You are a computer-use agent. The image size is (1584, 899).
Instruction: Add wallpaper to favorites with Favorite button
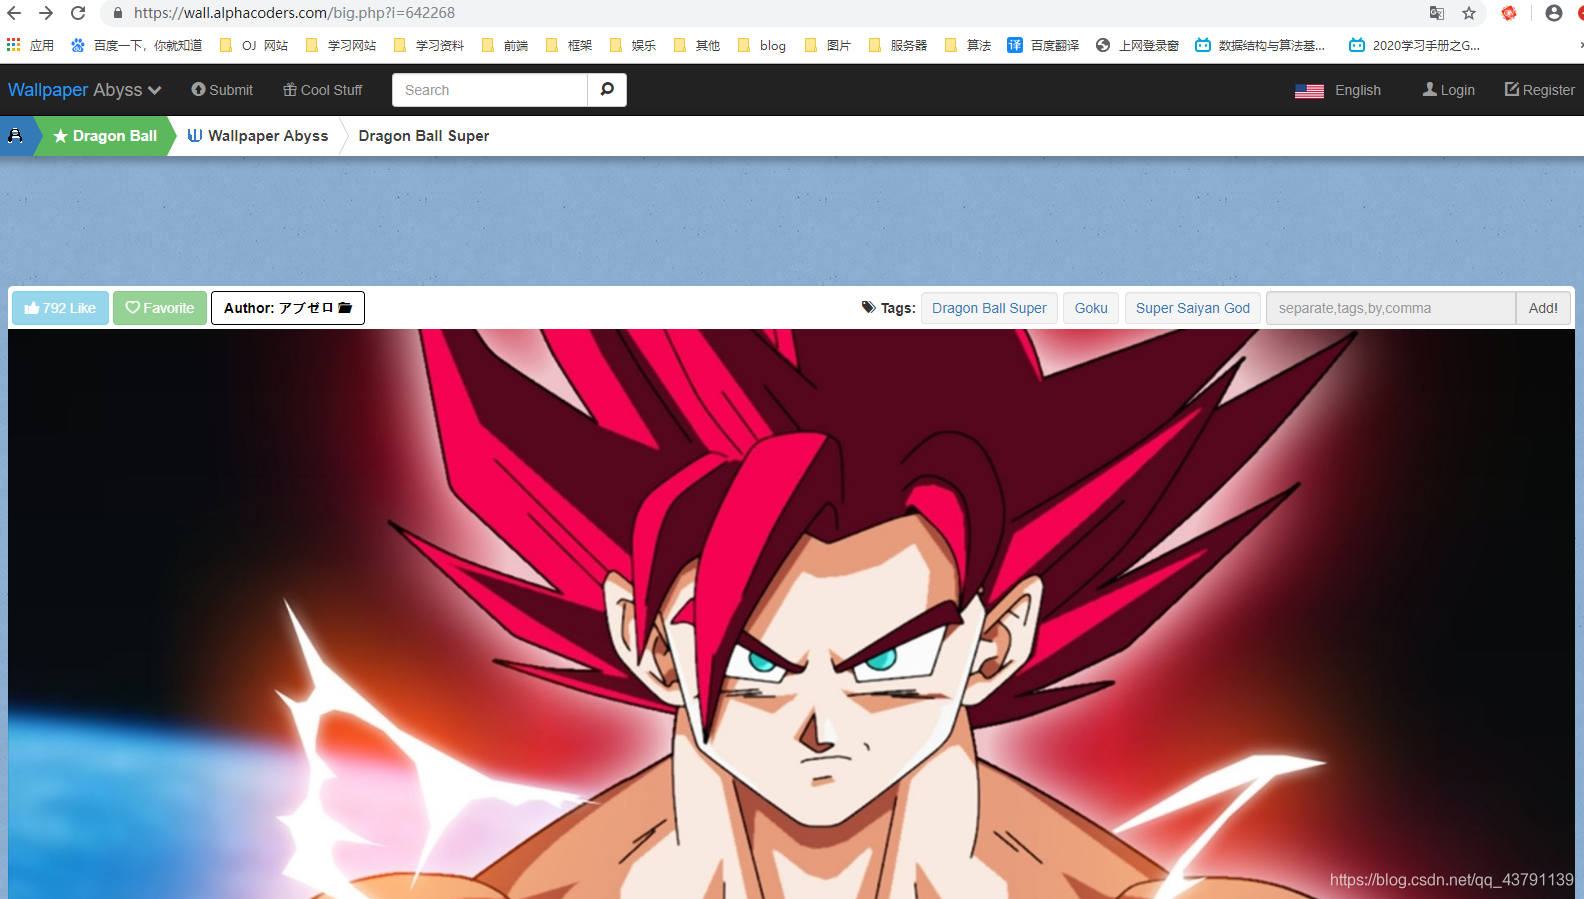[160, 308]
